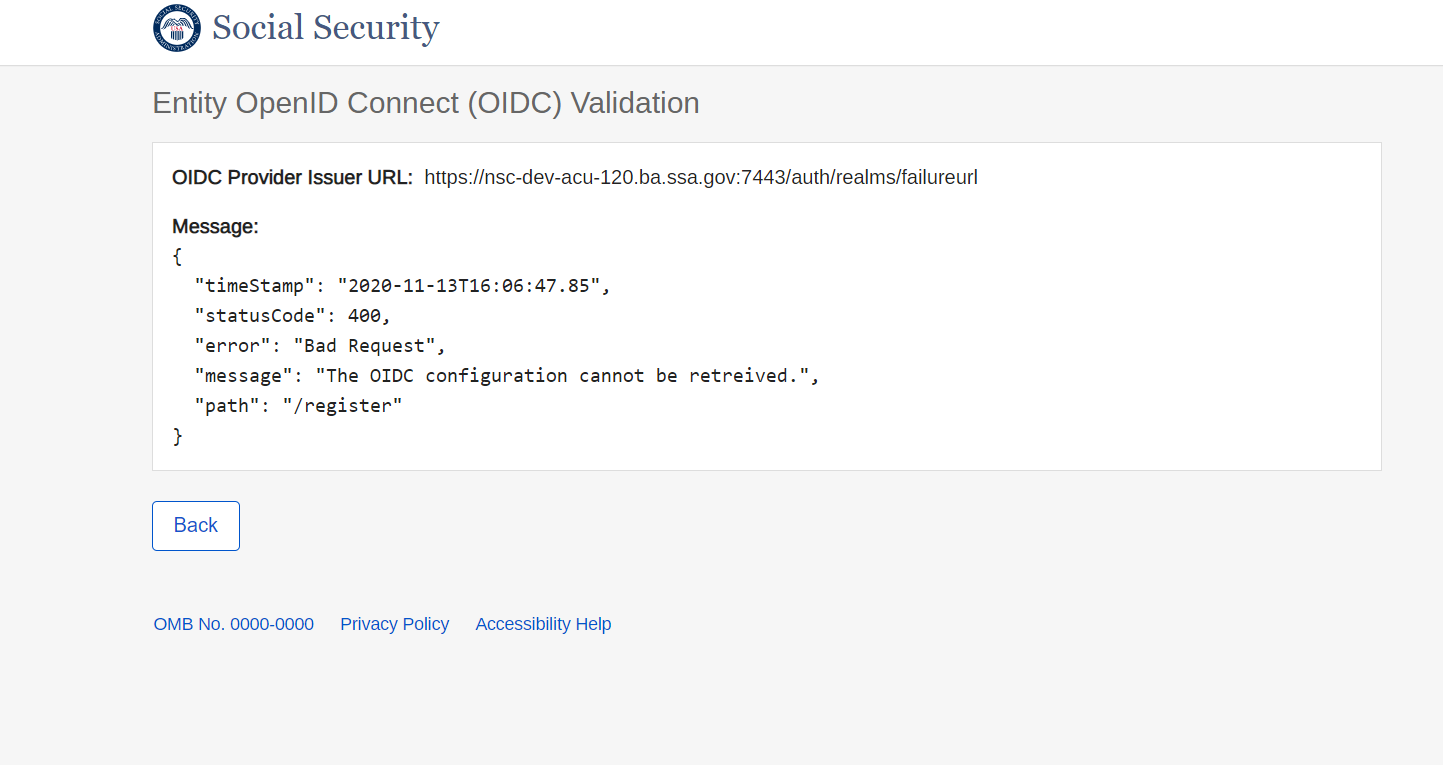Viewport: 1443px width, 765px height.
Task: Open the Privacy Policy link
Action: point(394,624)
